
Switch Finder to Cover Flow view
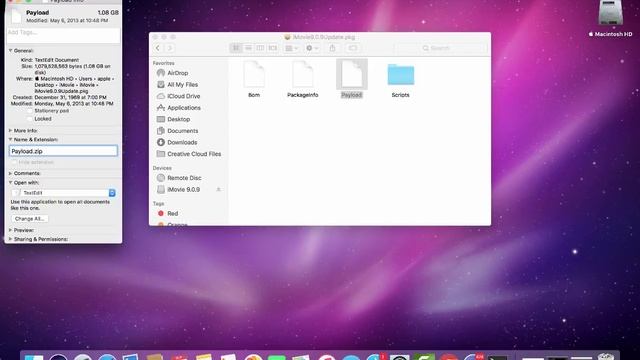click(272, 48)
